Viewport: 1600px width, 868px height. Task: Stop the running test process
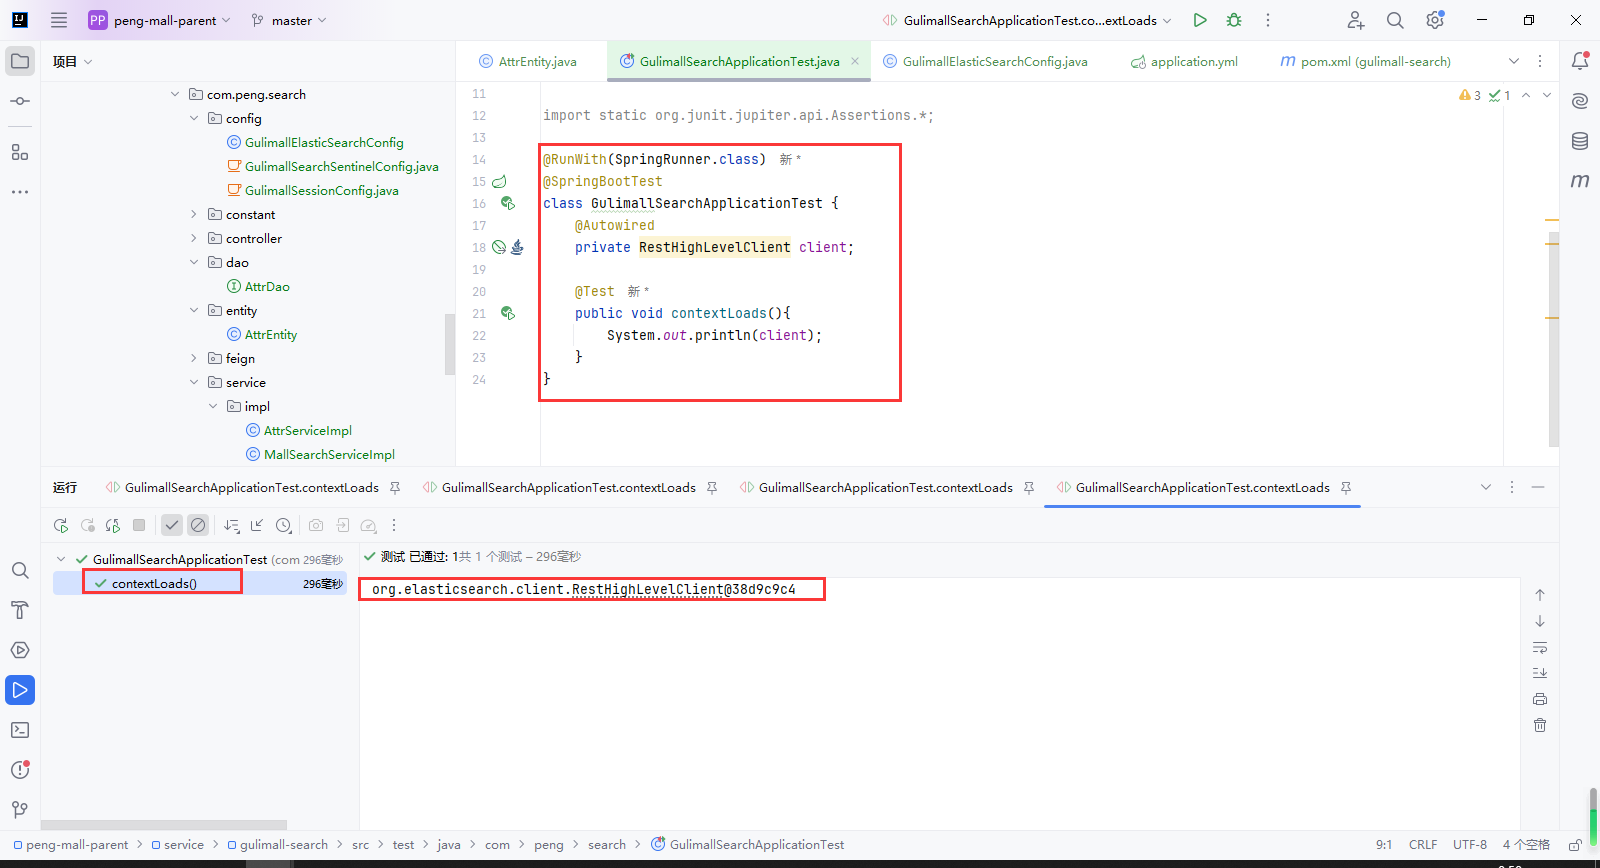click(139, 525)
